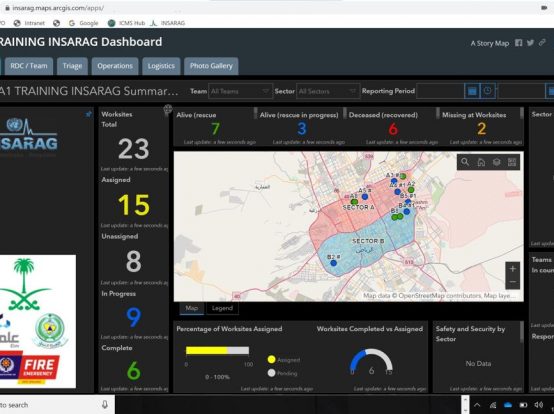Click the Deceased recovered count 6
The height and width of the screenshot is (414, 554).
click(393, 129)
